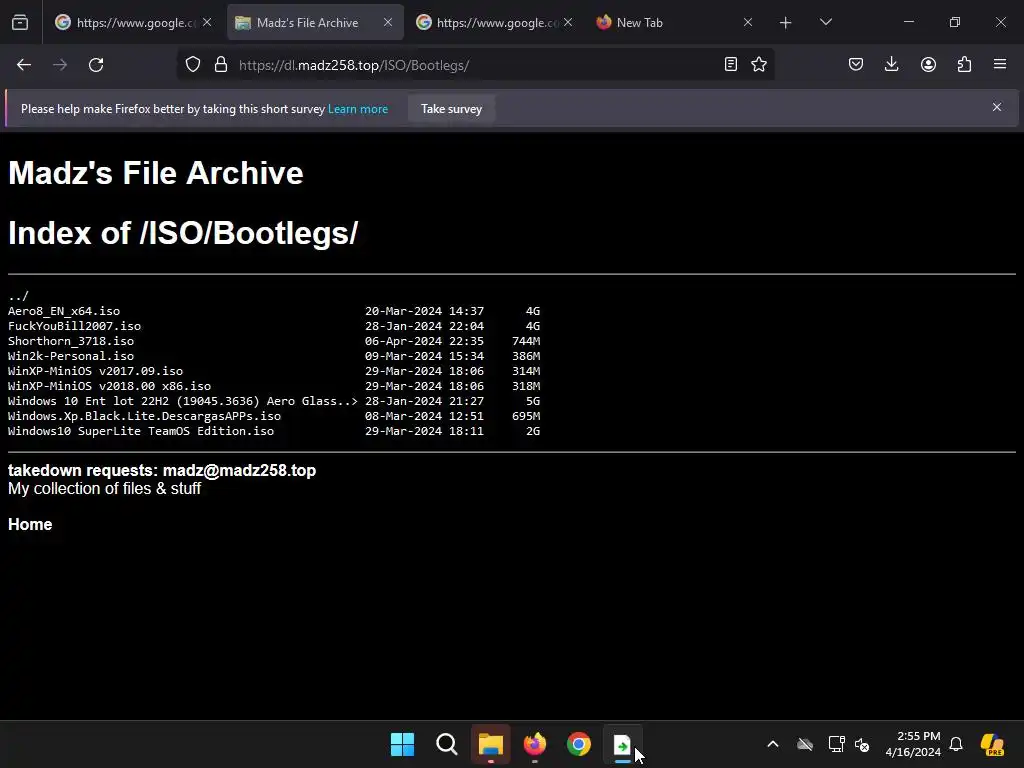Viewport: 1024px width, 768px height.
Task: Download Aero8_EN_x64.iso
Action: point(64,311)
